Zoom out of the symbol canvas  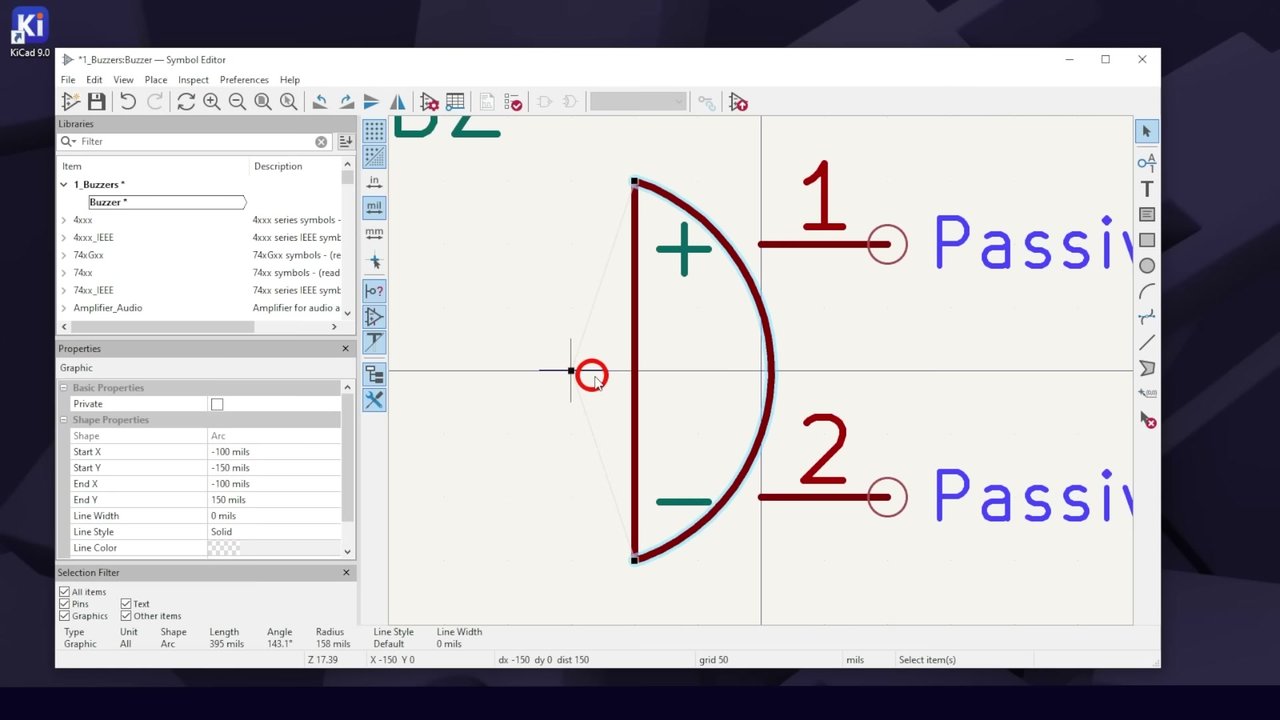pyautogui.click(x=237, y=102)
